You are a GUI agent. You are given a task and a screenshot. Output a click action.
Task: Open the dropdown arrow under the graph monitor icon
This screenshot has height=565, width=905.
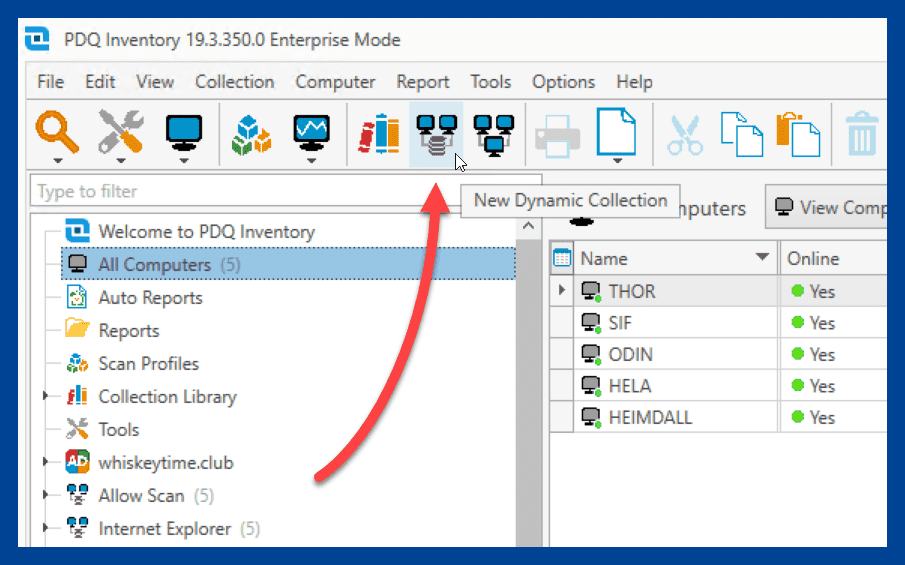pos(312,161)
